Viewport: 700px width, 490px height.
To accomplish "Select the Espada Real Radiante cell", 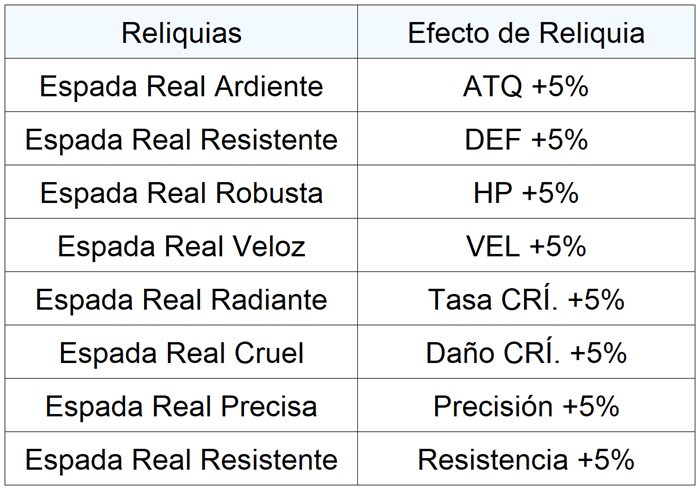I will click(181, 300).
